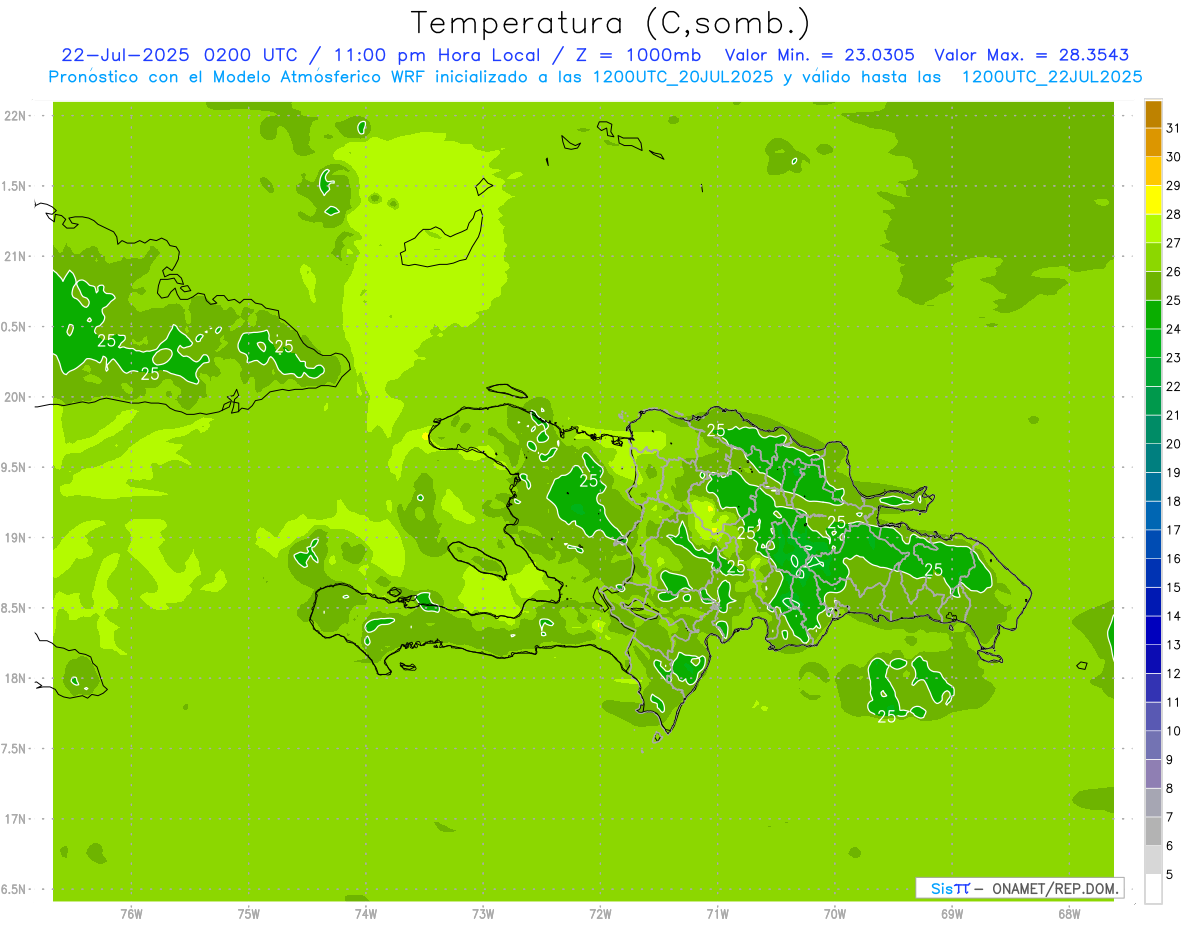Viewport: 1200px width, 927px height.
Task: Click the '68W' longitude label
Action: pos(1069,914)
